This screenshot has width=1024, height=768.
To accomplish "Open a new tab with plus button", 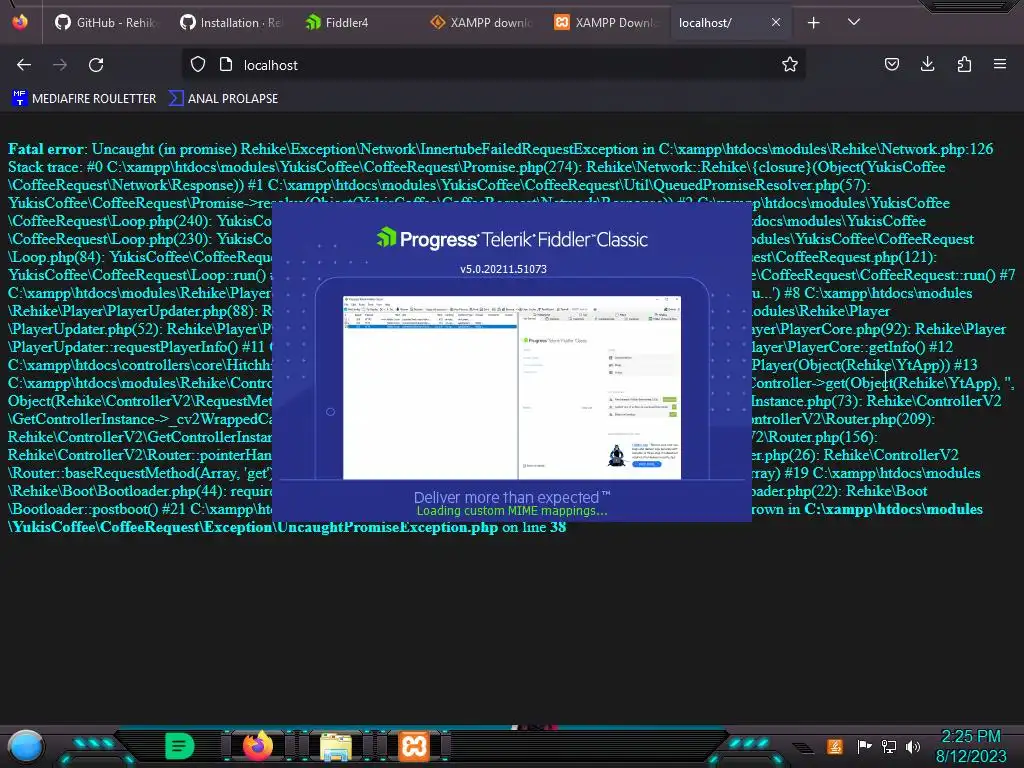I will coord(814,23).
